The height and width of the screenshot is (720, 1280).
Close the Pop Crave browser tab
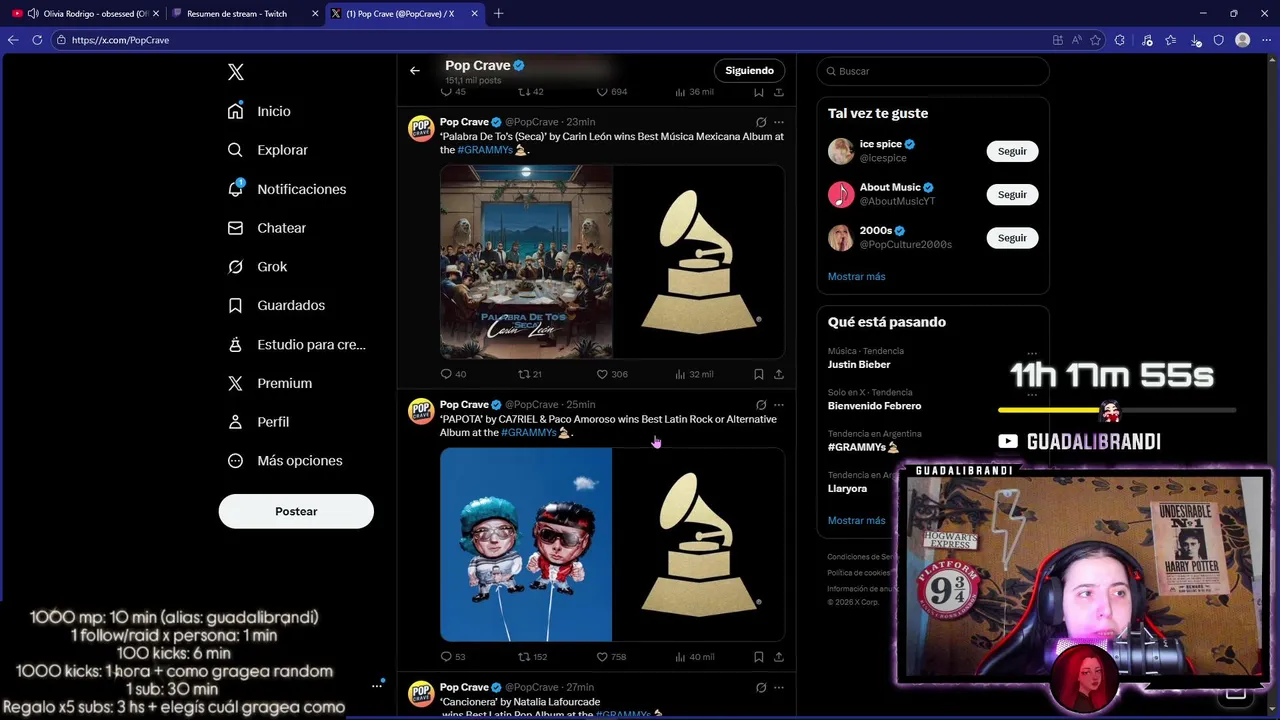(474, 13)
